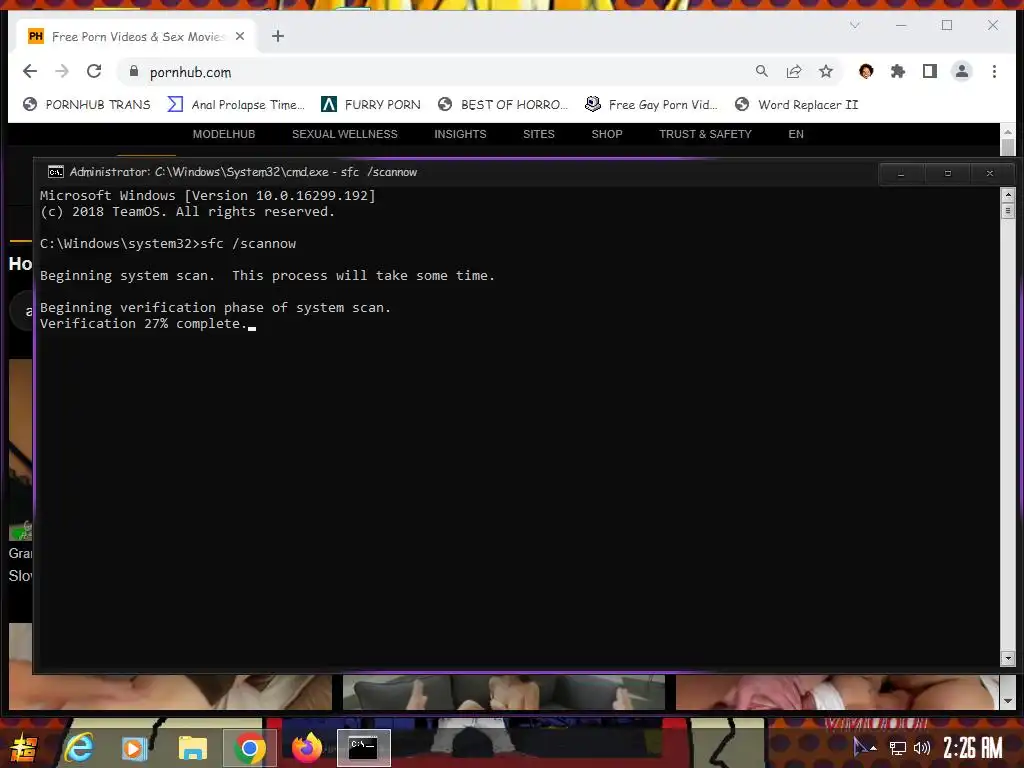The image size is (1024, 768).
Task: Click '(c) 2018 TeamOS. All rights reserved.' text
Action: (x=187, y=212)
